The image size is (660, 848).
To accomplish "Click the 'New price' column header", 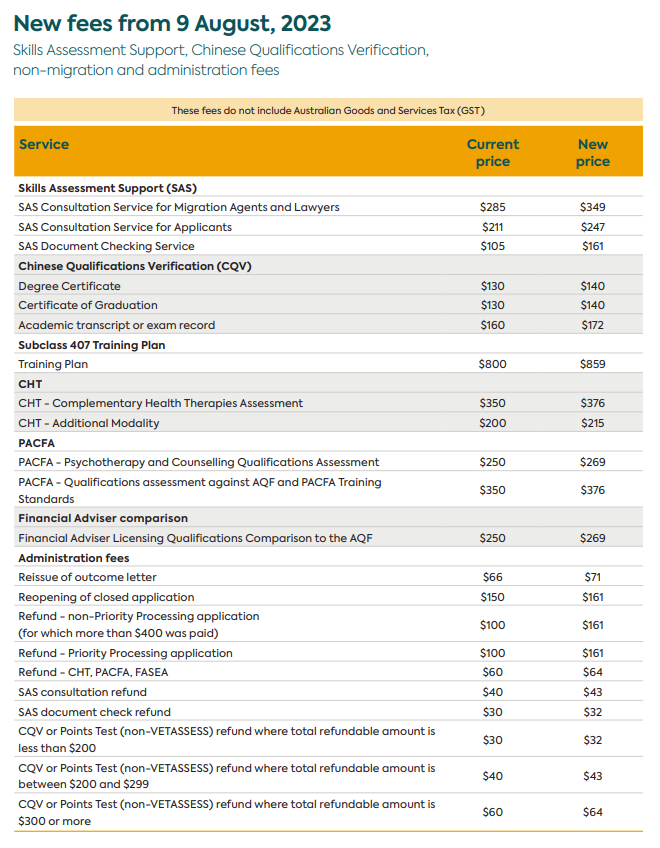I will click(x=592, y=153).
